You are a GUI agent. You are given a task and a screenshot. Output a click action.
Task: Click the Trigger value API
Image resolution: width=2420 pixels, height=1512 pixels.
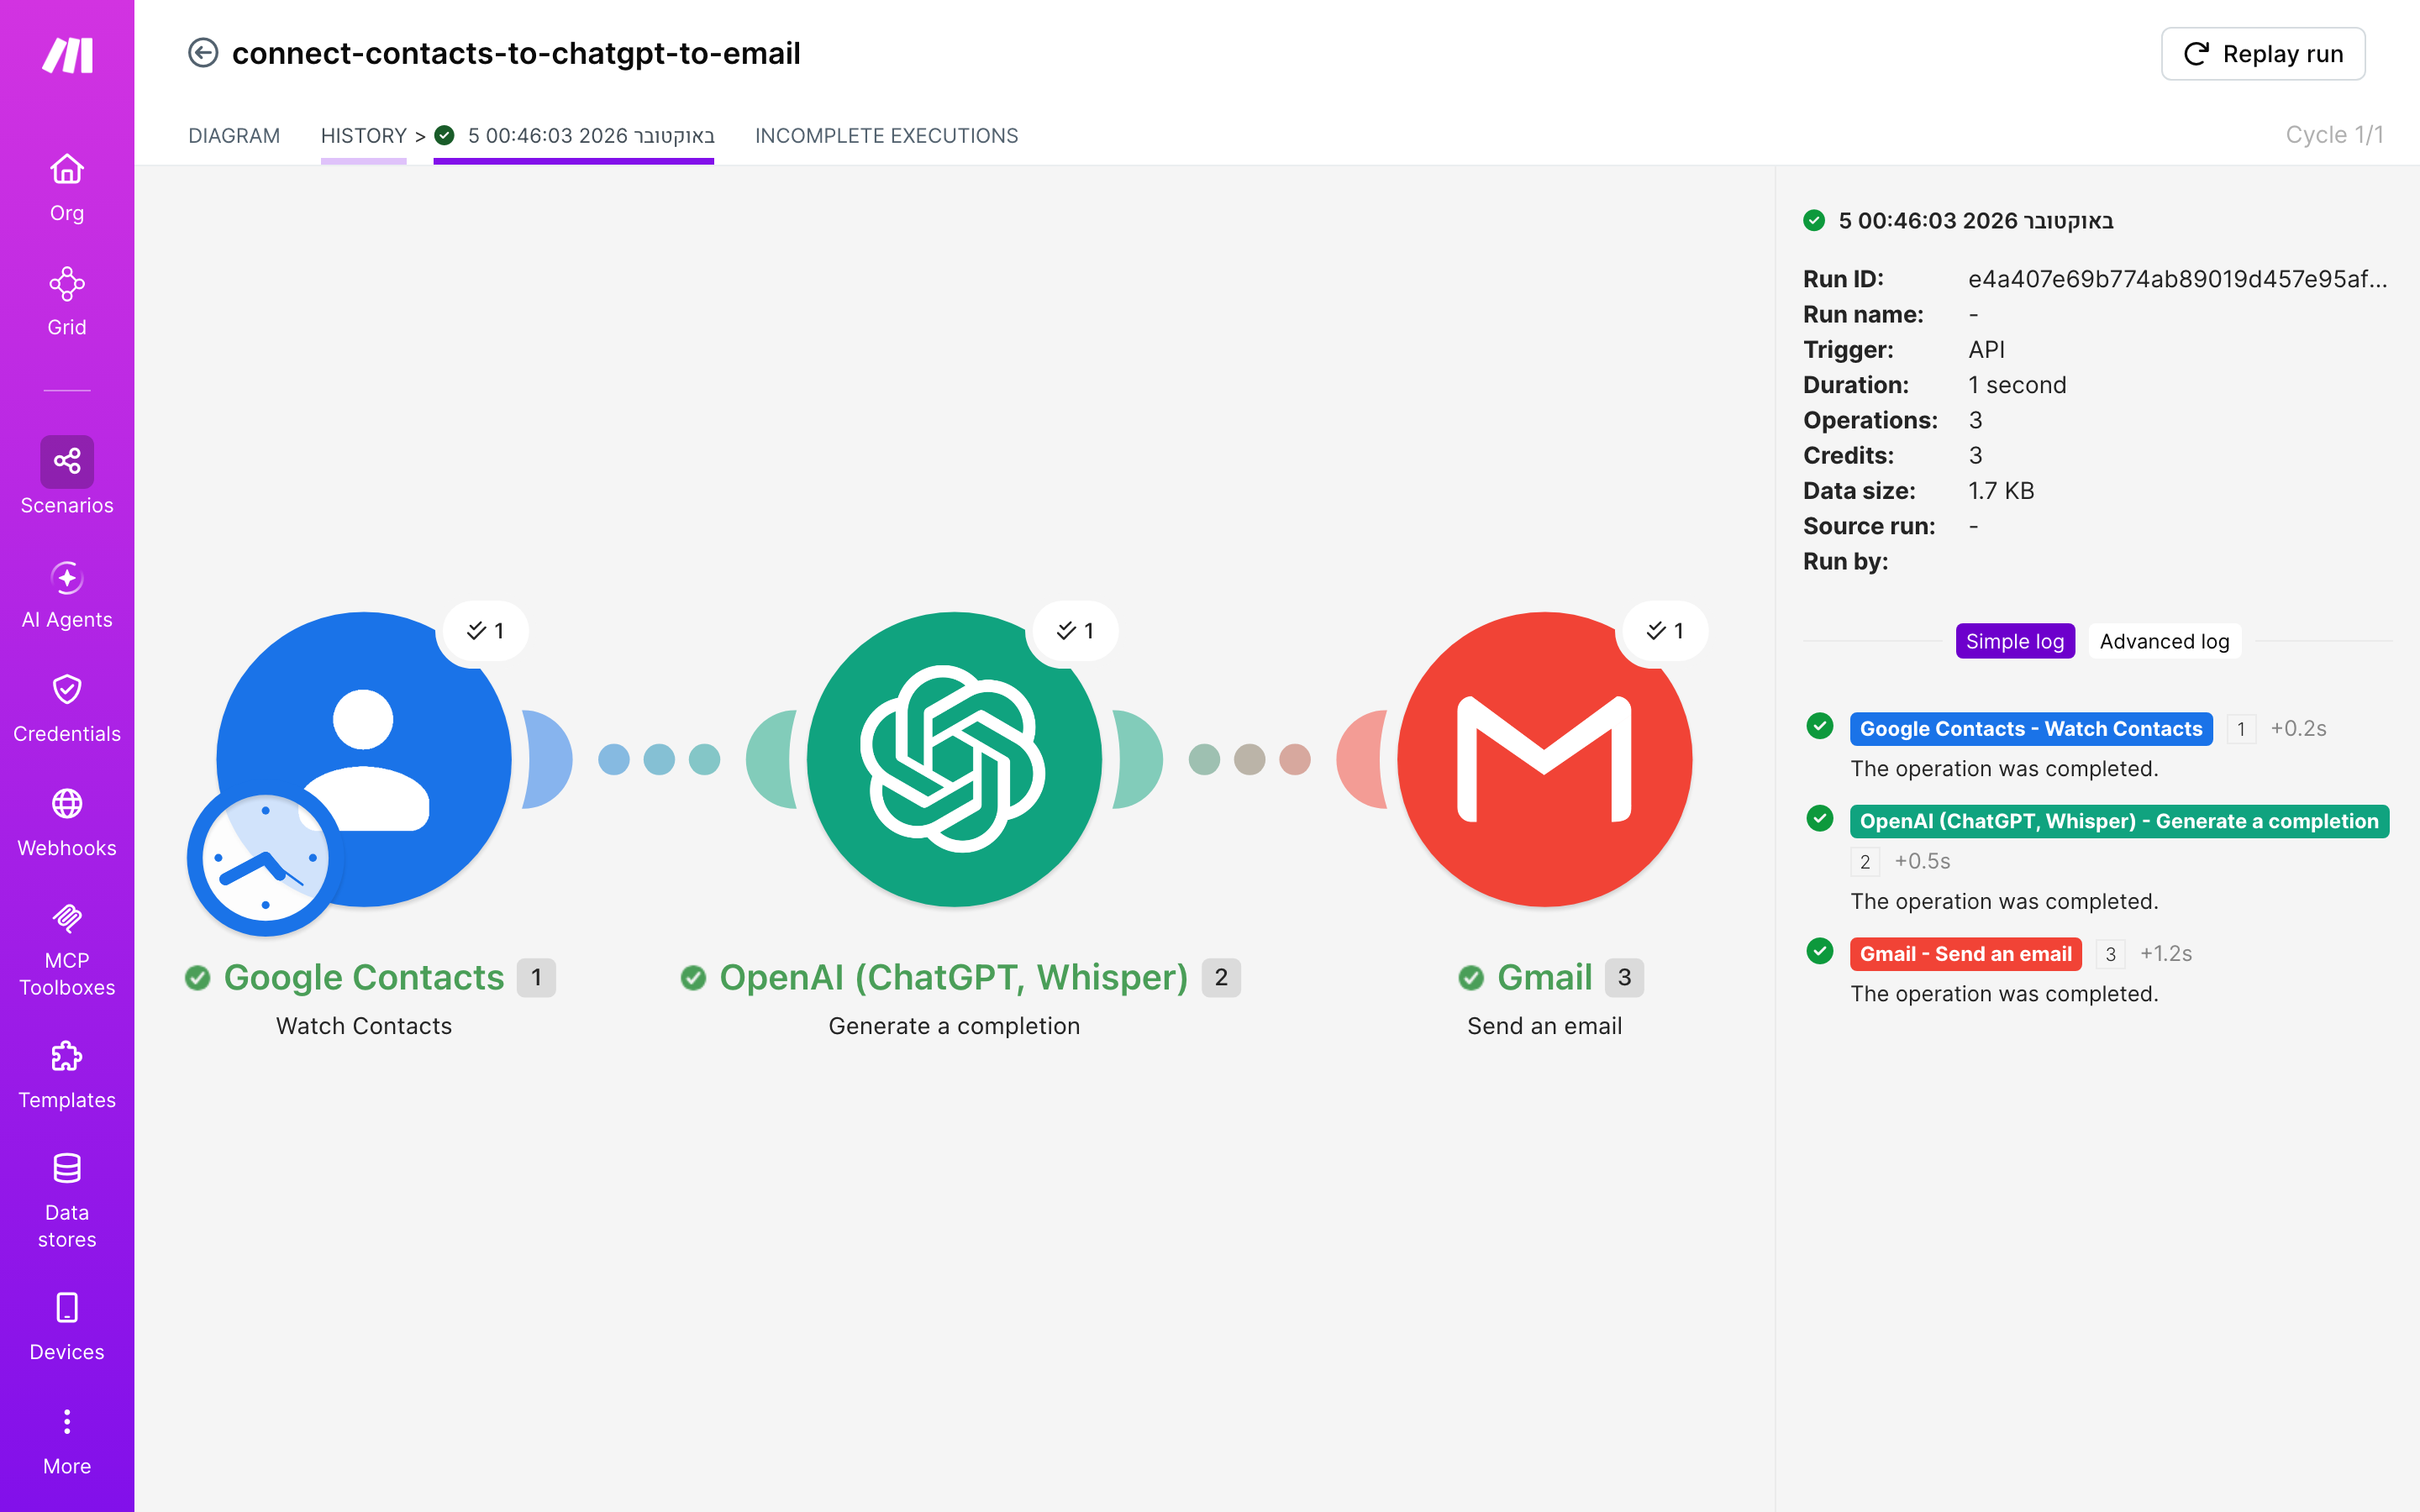[x=1986, y=350]
